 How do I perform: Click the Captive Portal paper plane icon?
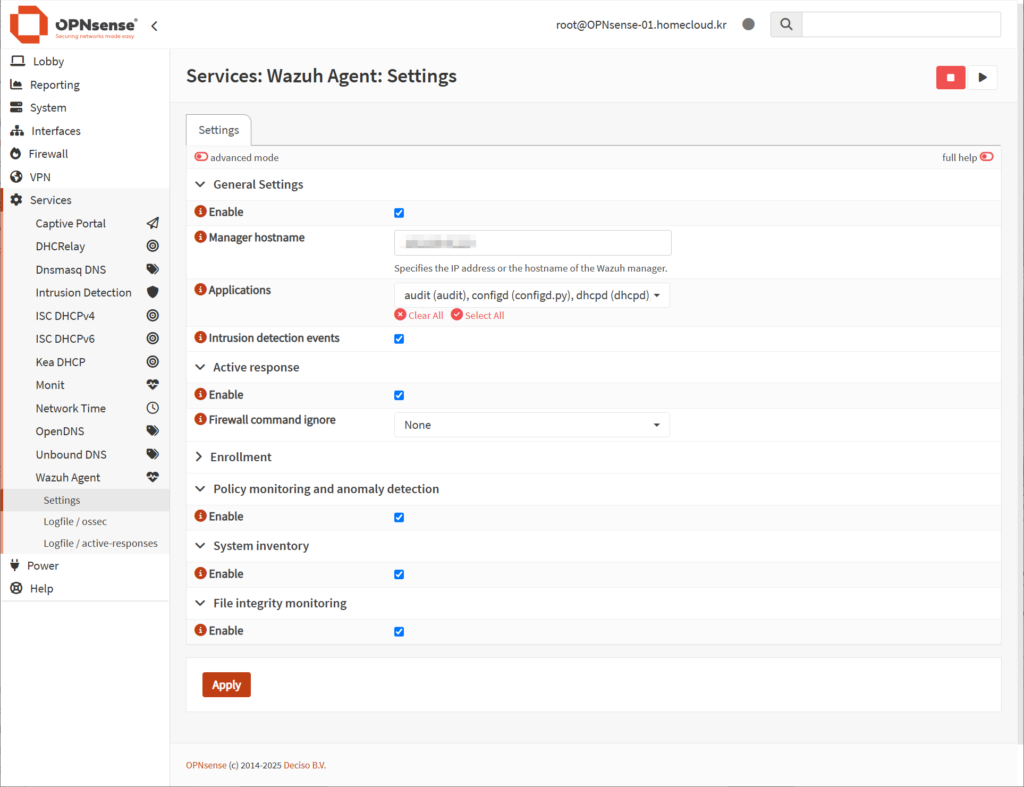(152, 224)
